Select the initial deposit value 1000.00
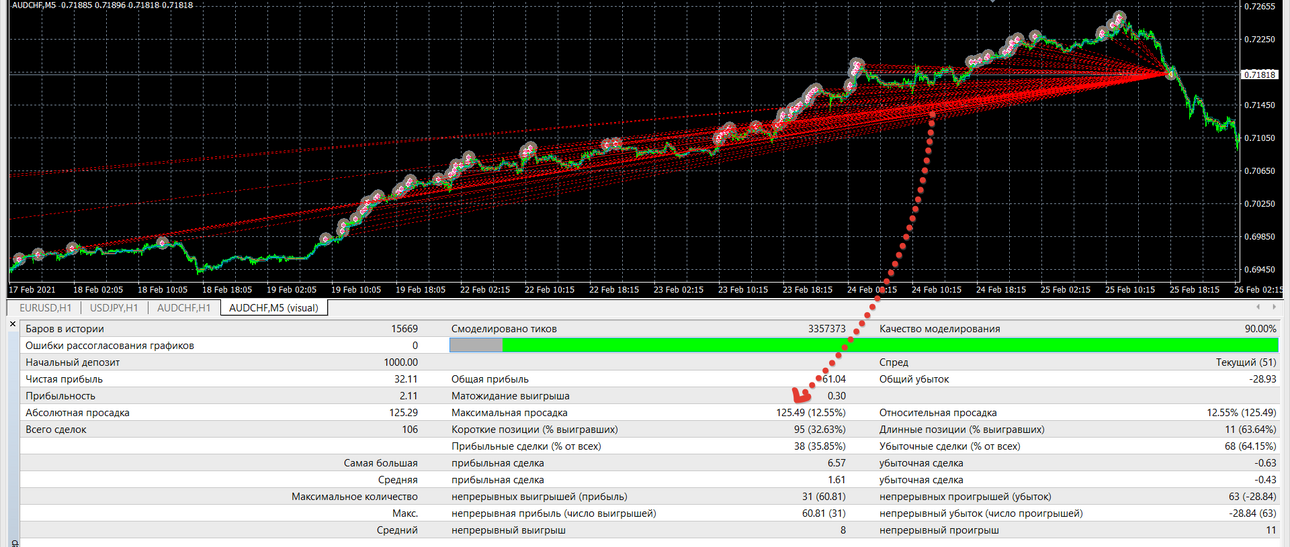The image size is (1290, 547). (x=400, y=362)
